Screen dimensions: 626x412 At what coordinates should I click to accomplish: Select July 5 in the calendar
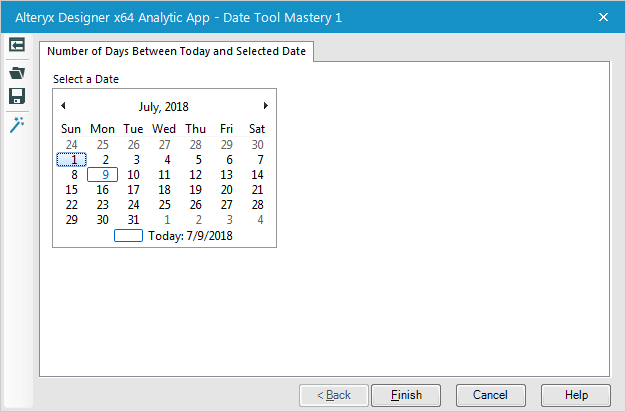(198, 160)
